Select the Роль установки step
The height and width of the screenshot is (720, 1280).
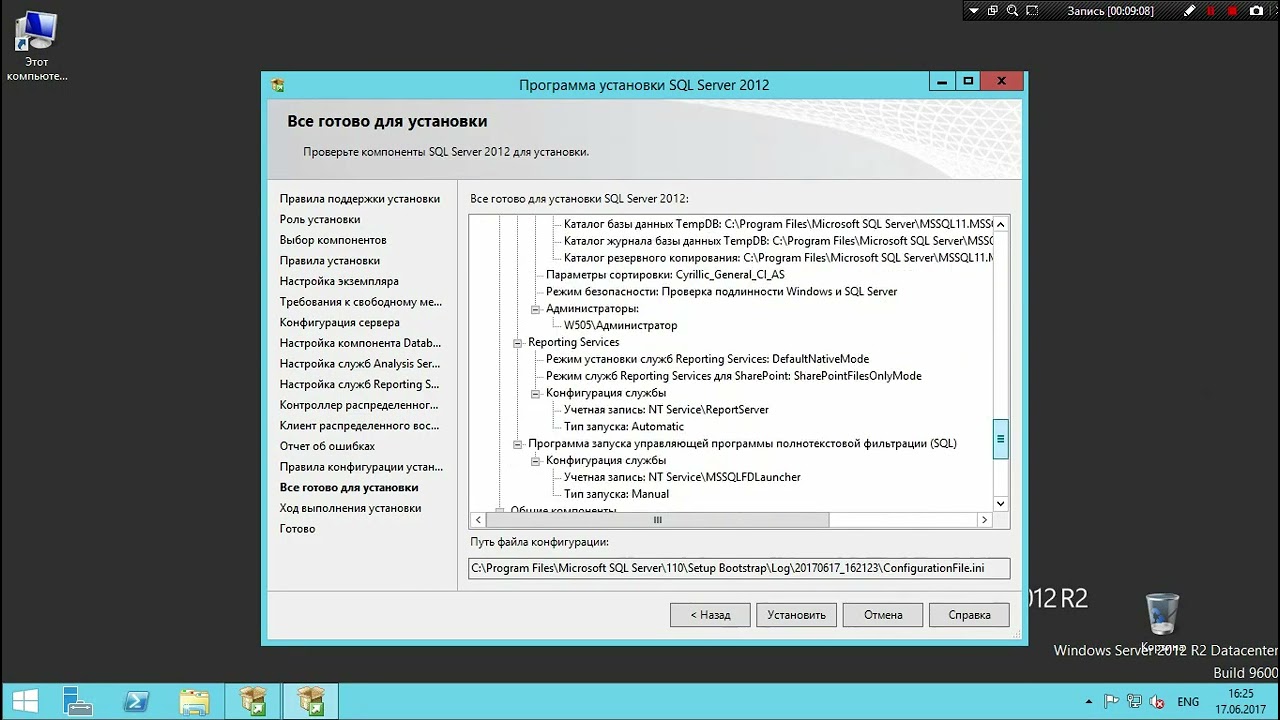click(x=320, y=219)
